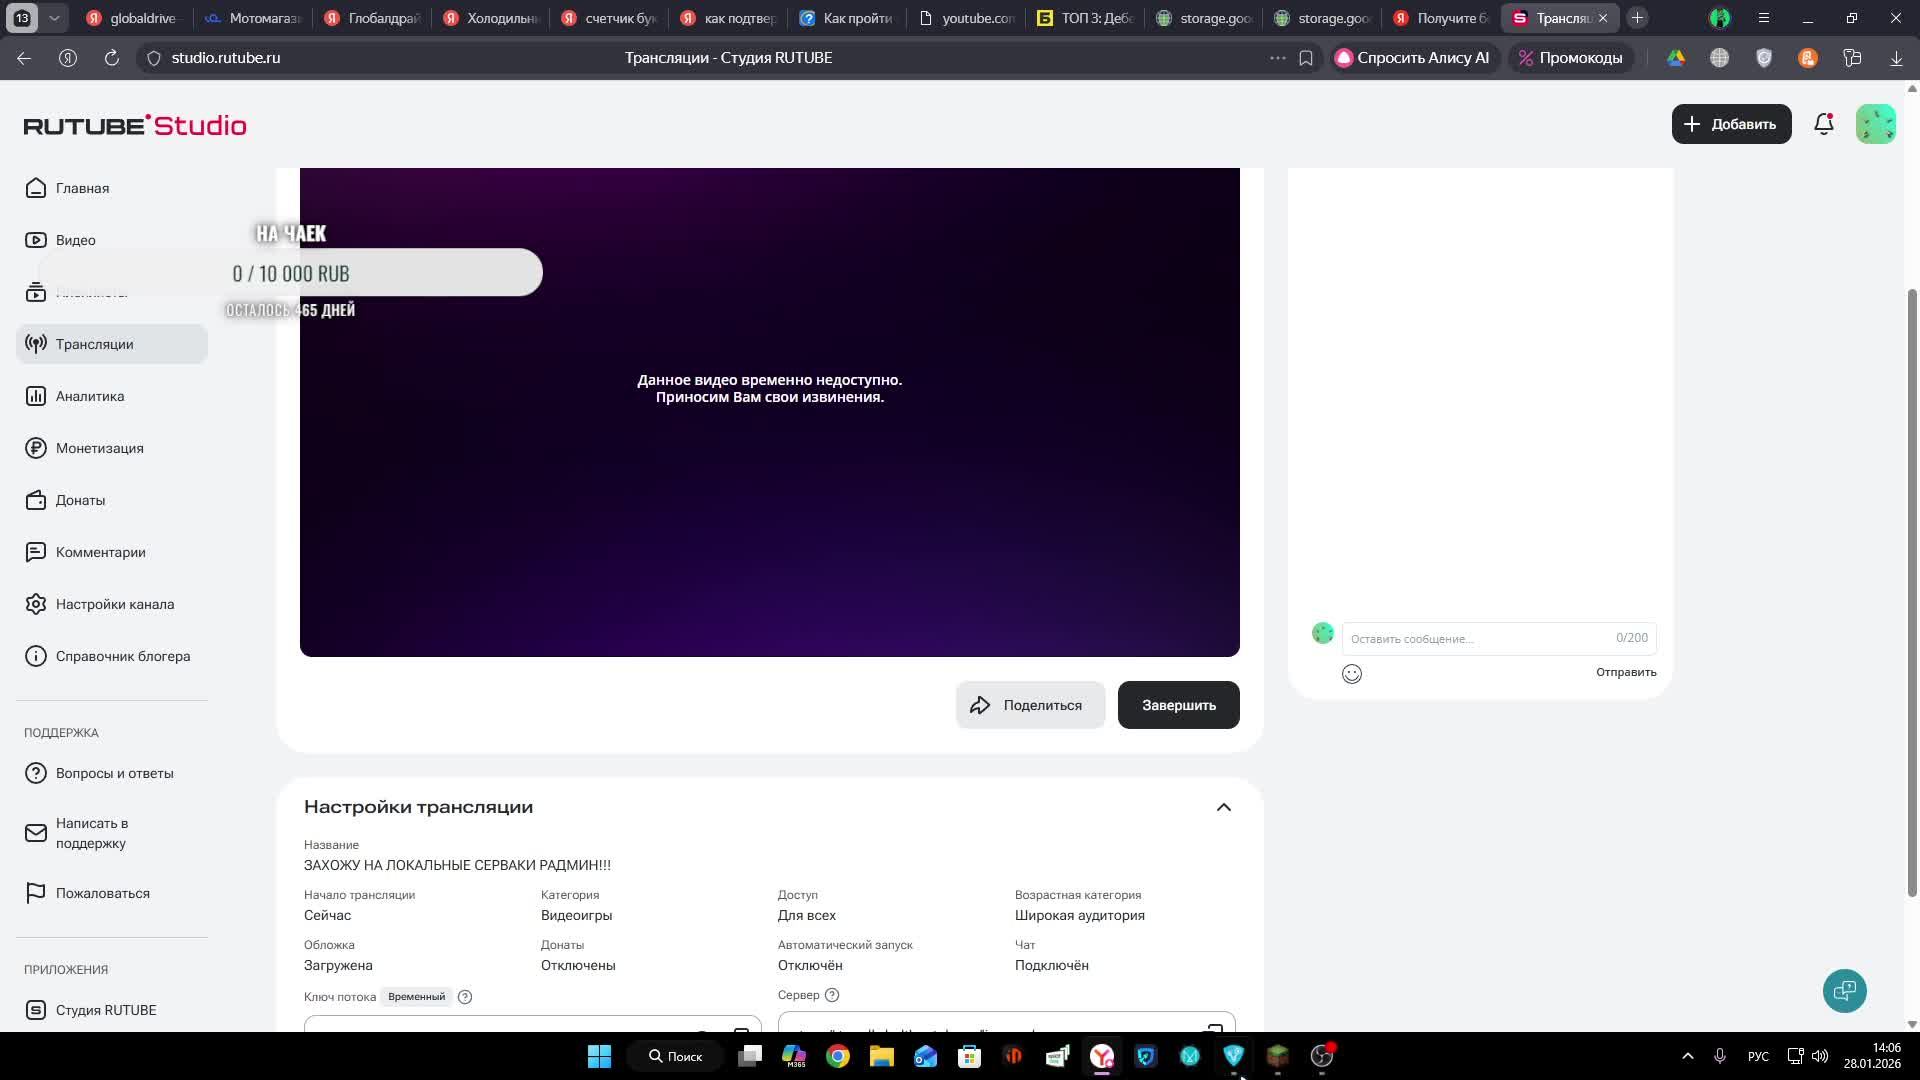Click help icon next to Ключ потока

[x=464, y=997]
